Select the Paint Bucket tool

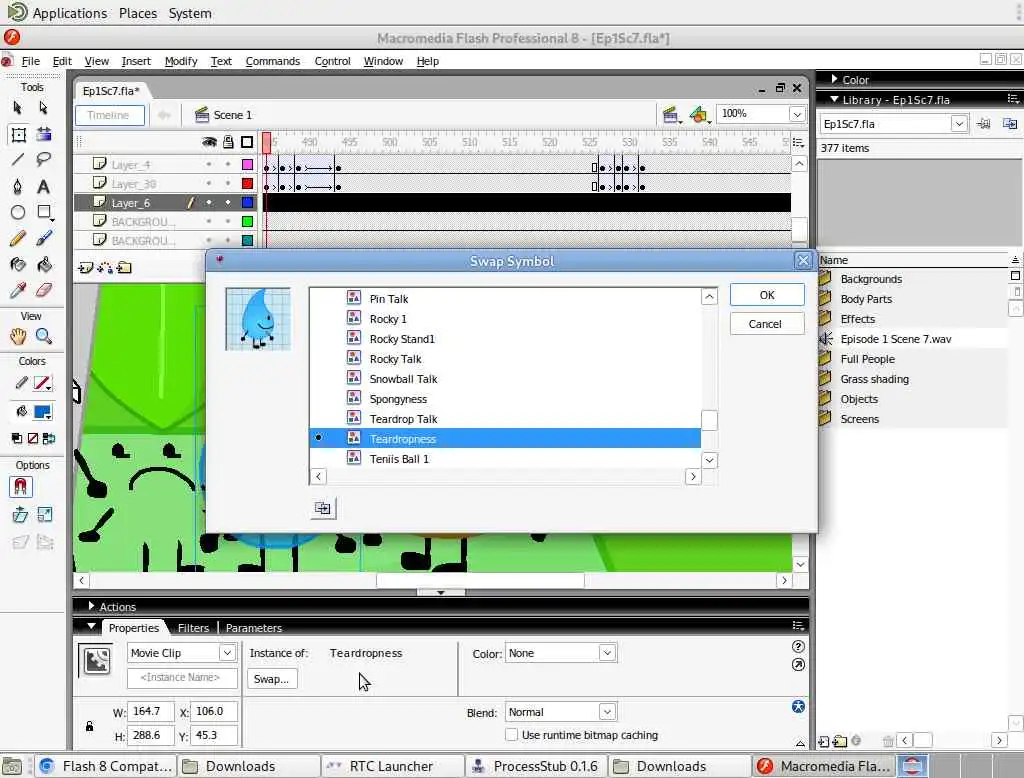tap(44, 265)
